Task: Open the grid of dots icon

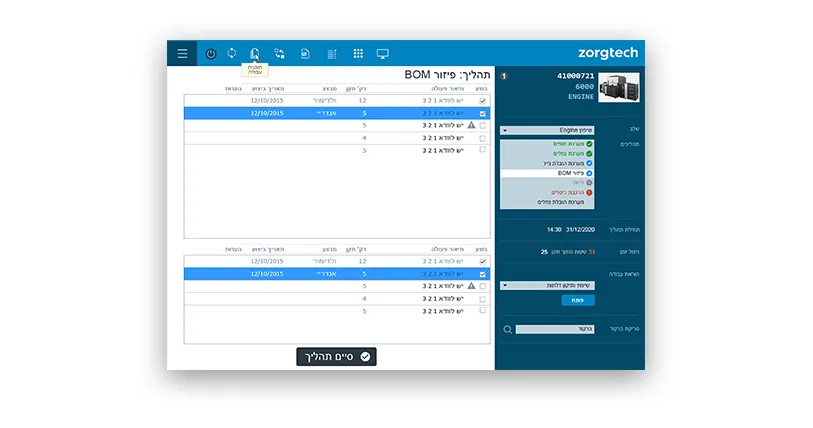Action: coord(358,53)
